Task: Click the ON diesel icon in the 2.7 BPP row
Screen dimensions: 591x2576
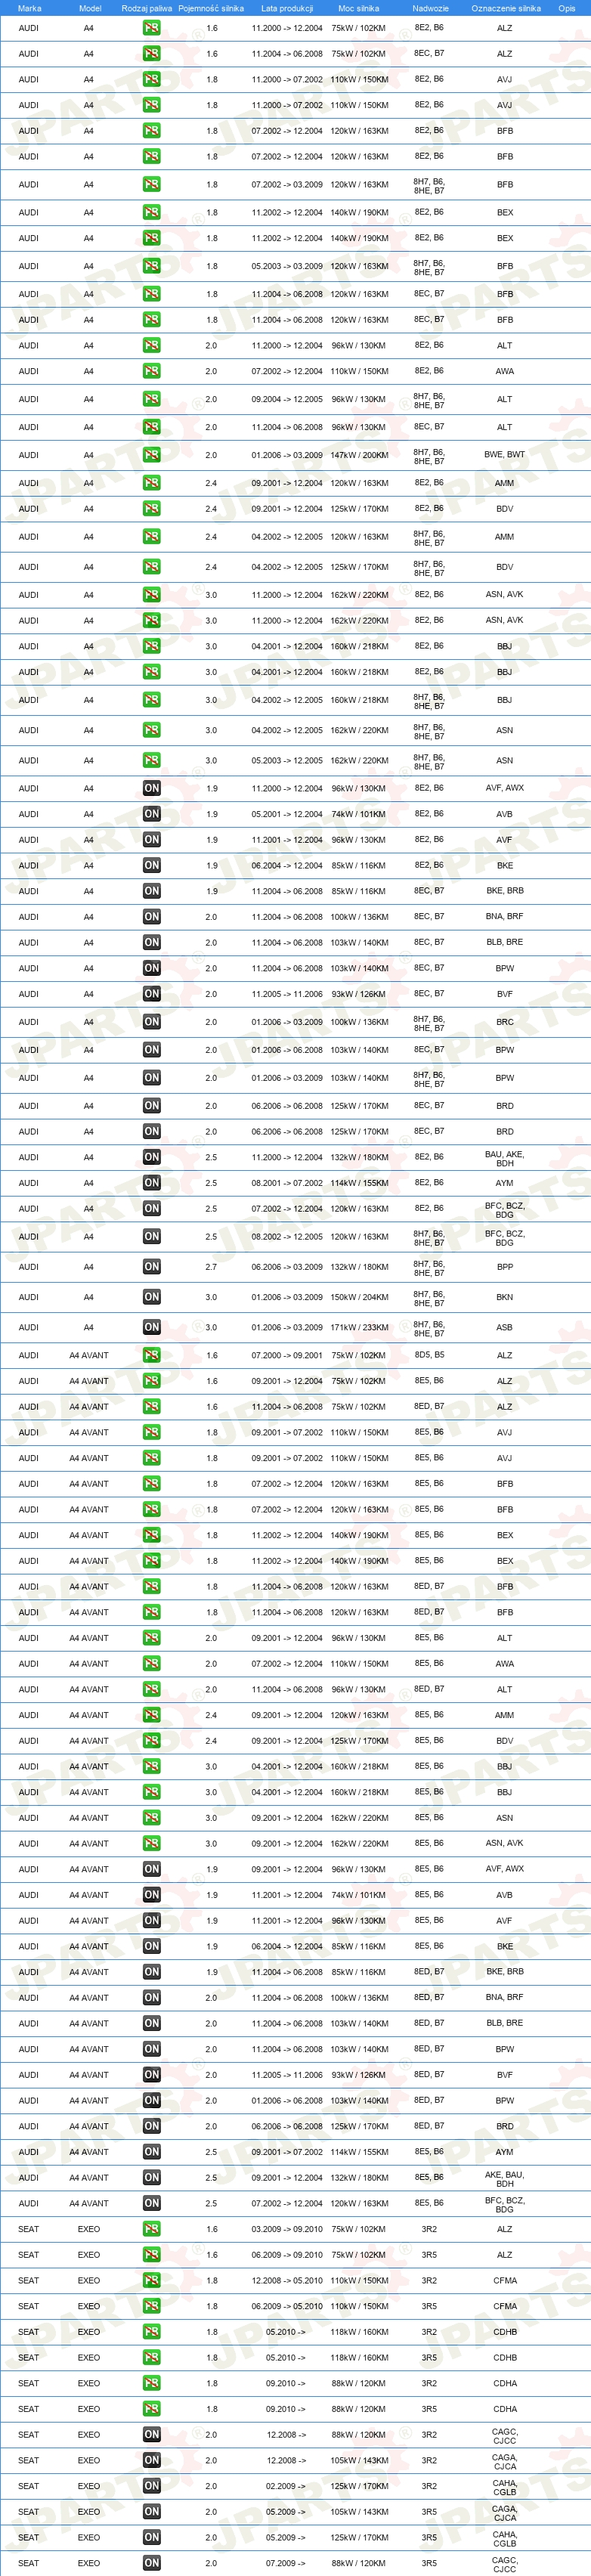Action: pyautogui.click(x=151, y=1267)
